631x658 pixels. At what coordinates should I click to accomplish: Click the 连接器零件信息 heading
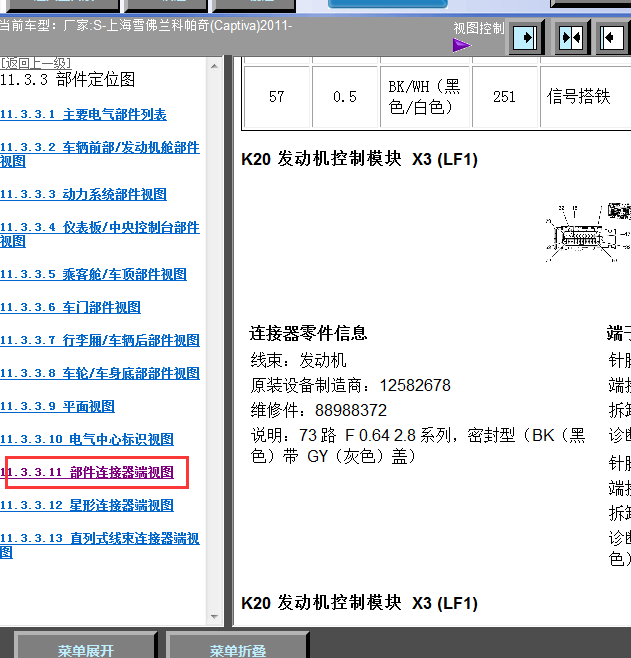308,334
